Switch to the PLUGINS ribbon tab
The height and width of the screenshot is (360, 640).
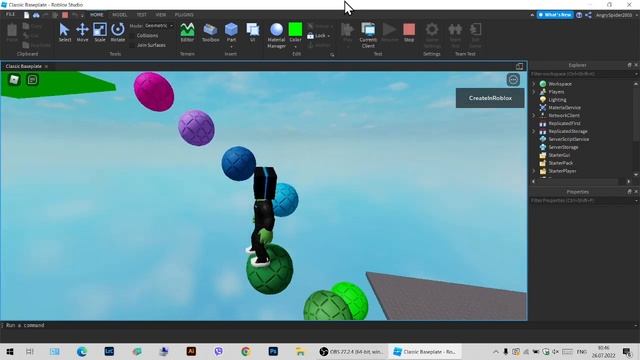coord(184,15)
